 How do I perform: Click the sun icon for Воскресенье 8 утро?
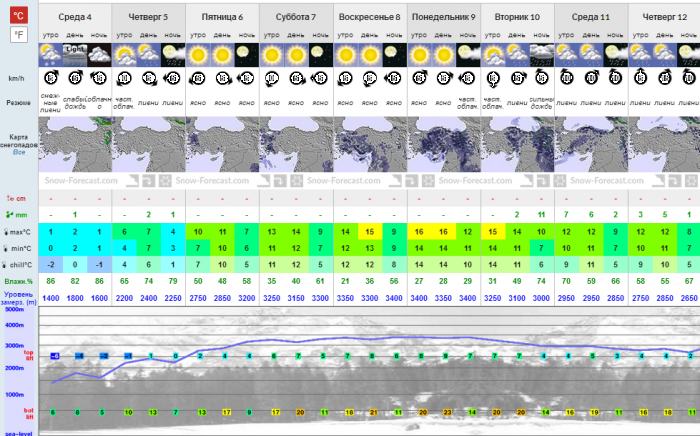point(345,55)
